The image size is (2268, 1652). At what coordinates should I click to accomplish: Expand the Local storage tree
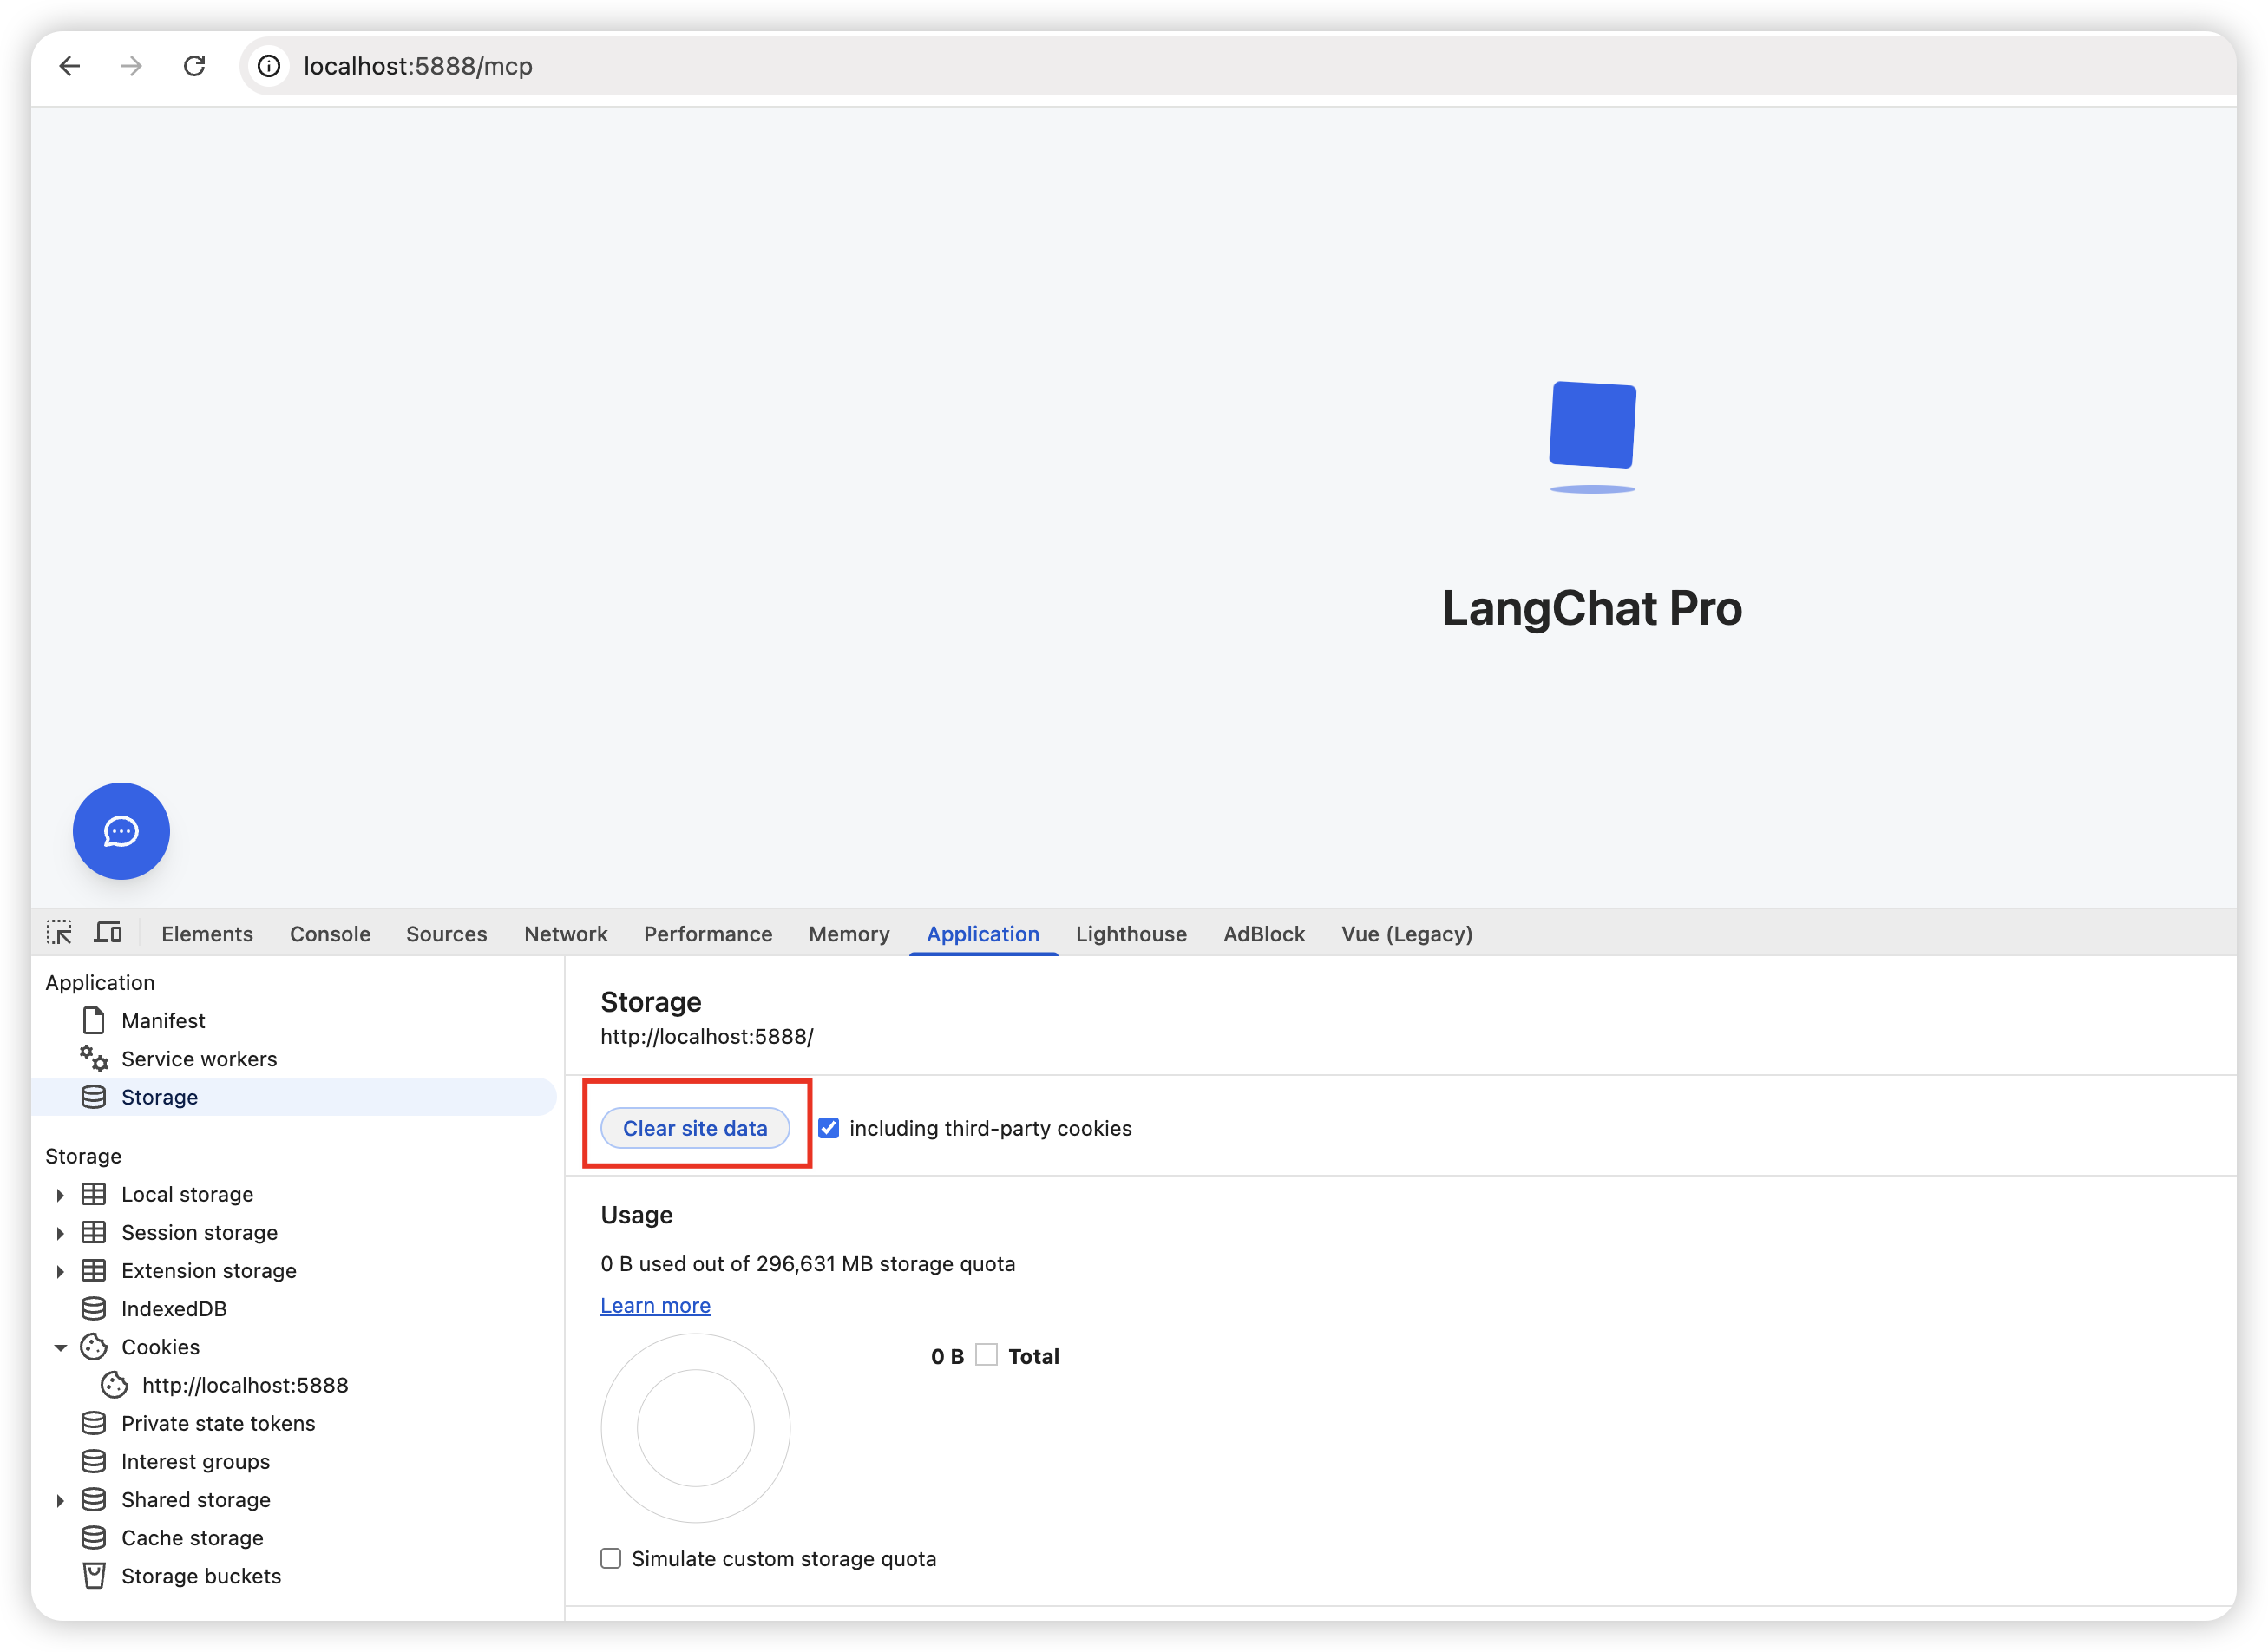(x=60, y=1195)
